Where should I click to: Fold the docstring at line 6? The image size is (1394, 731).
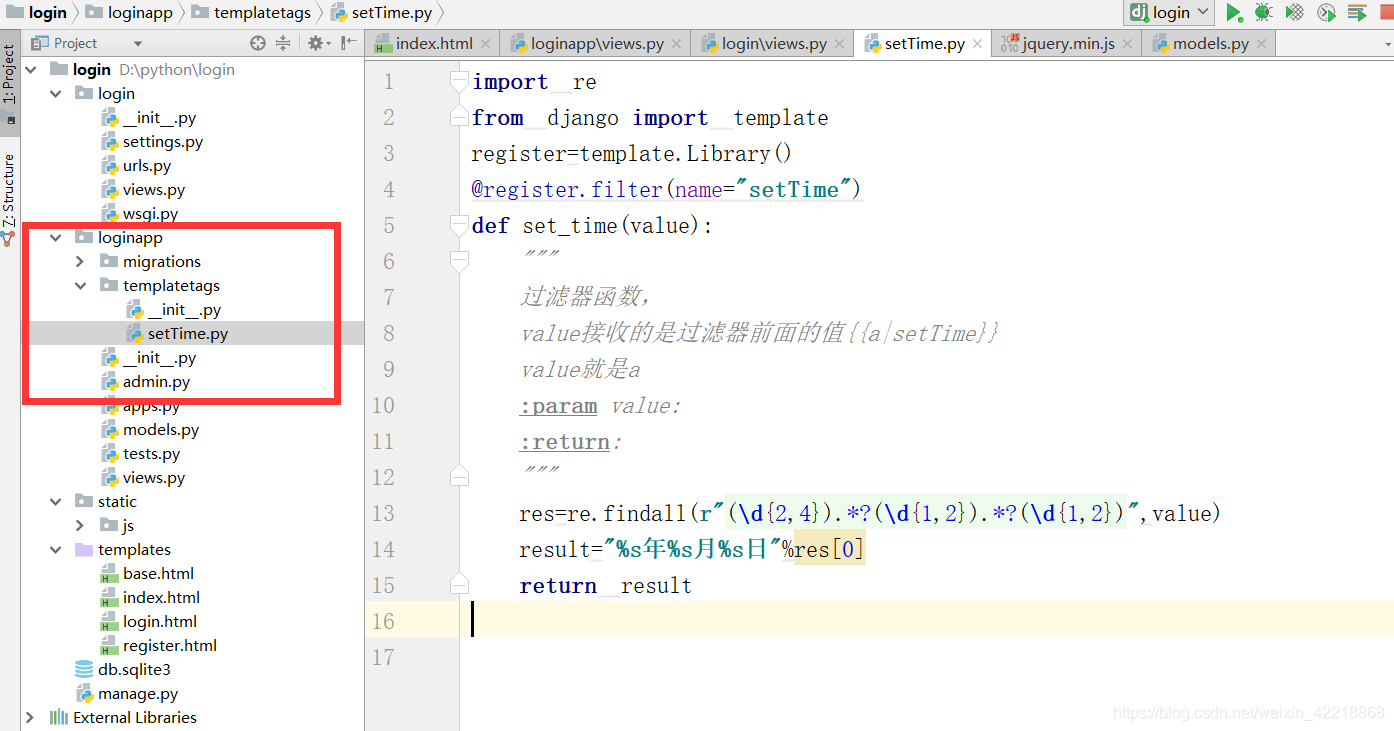coord(459,261)
